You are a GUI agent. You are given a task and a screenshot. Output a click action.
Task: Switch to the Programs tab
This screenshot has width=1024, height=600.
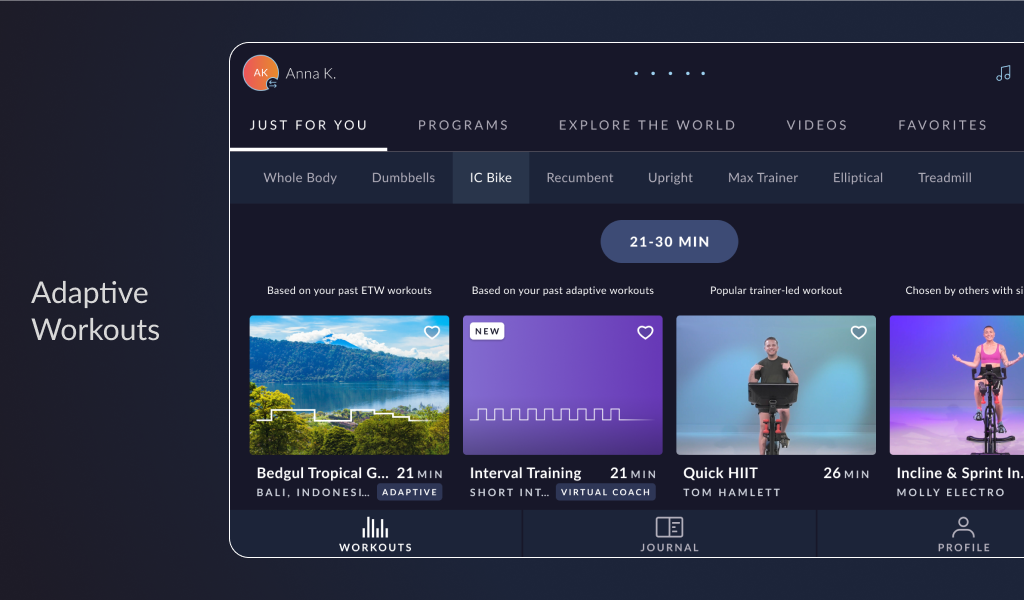[463, 125]
